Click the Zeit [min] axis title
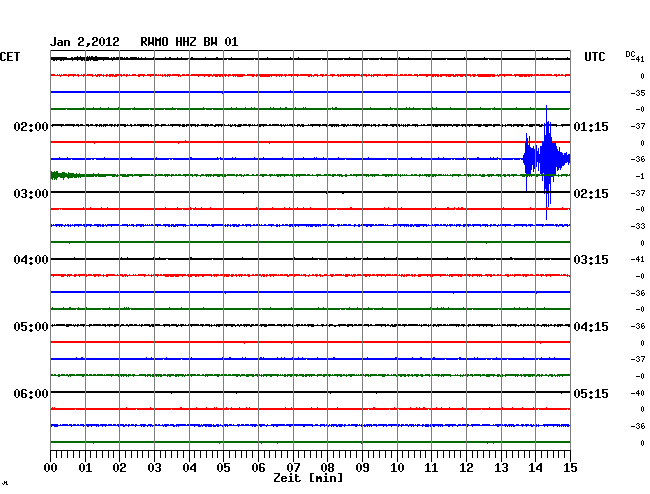The width and height of the screenshot is (650, 494). tap(308, 478)
